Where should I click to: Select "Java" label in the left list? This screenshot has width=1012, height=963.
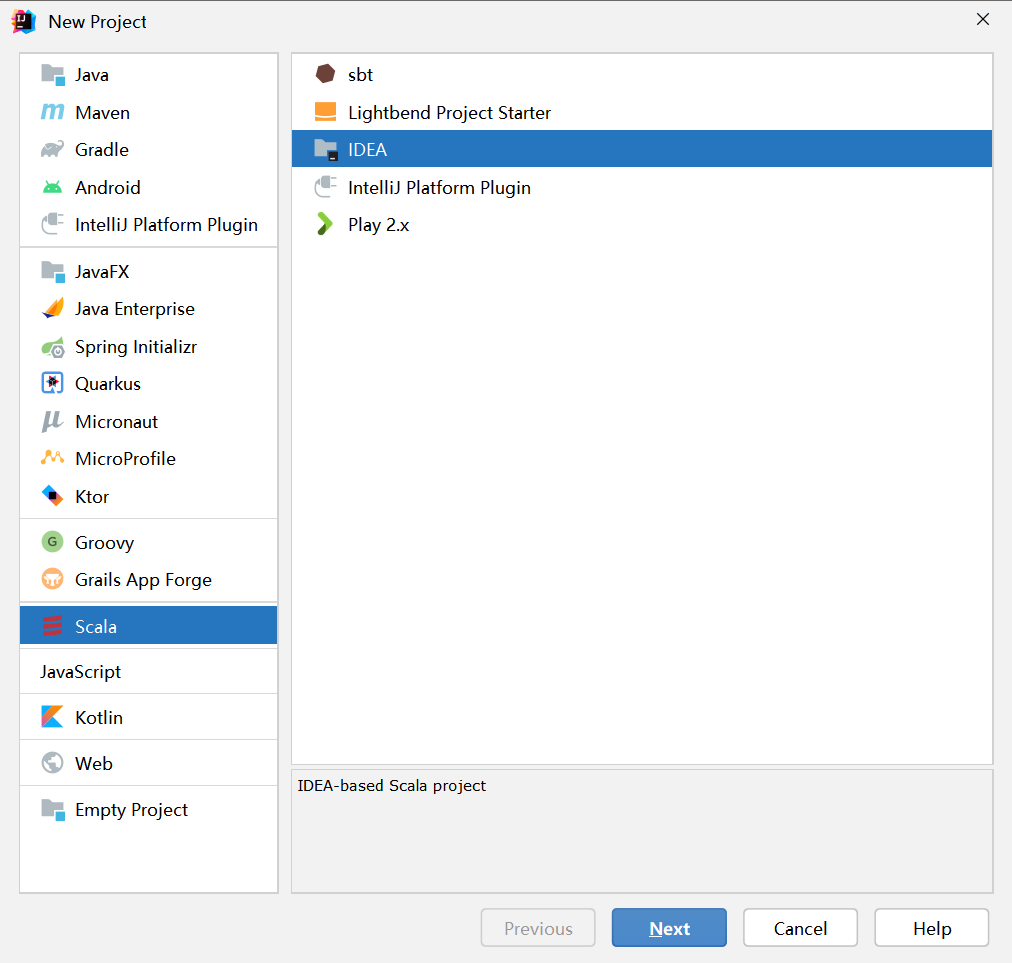coord(92,76)
